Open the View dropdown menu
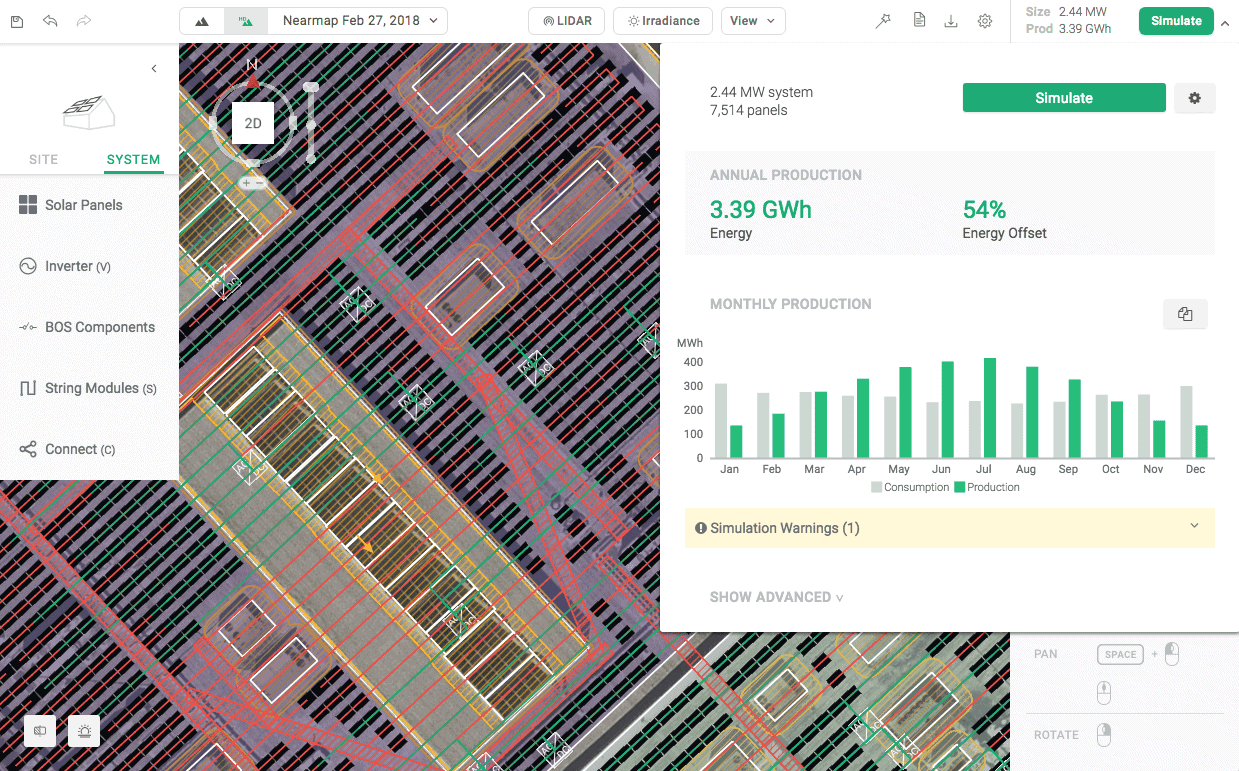 752,20
